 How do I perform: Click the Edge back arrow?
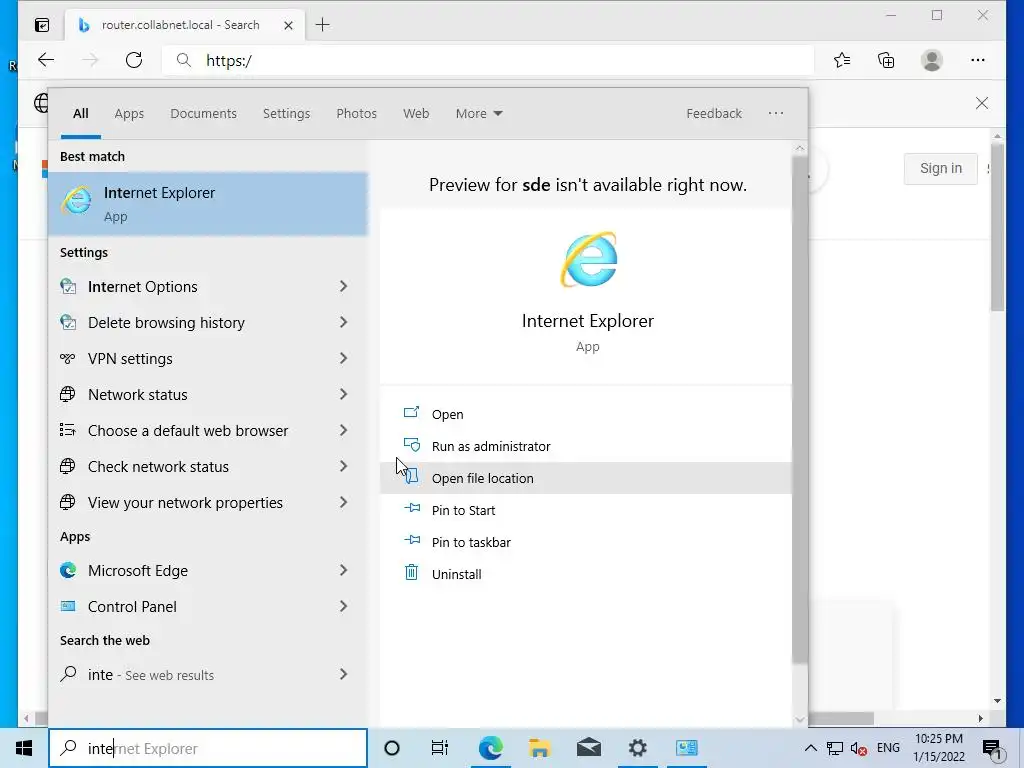click(x=46, y=60)
